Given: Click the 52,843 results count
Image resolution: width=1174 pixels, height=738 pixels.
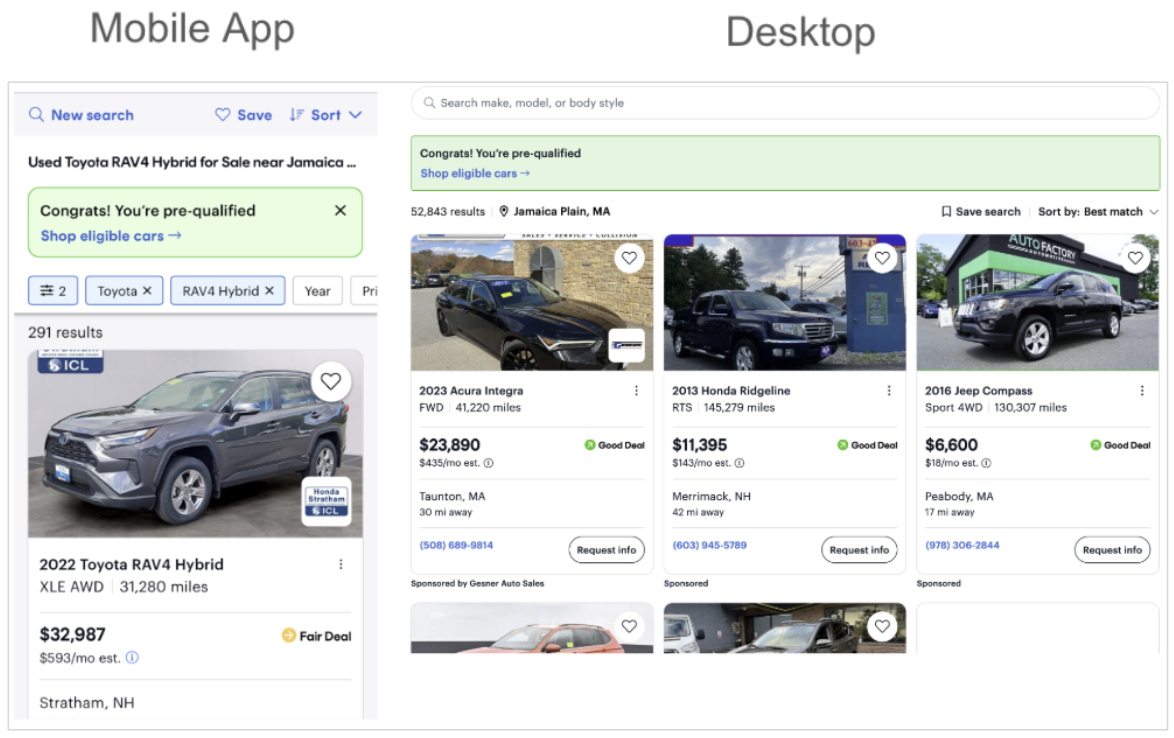Looking at the screenshot, I should 448,212.
